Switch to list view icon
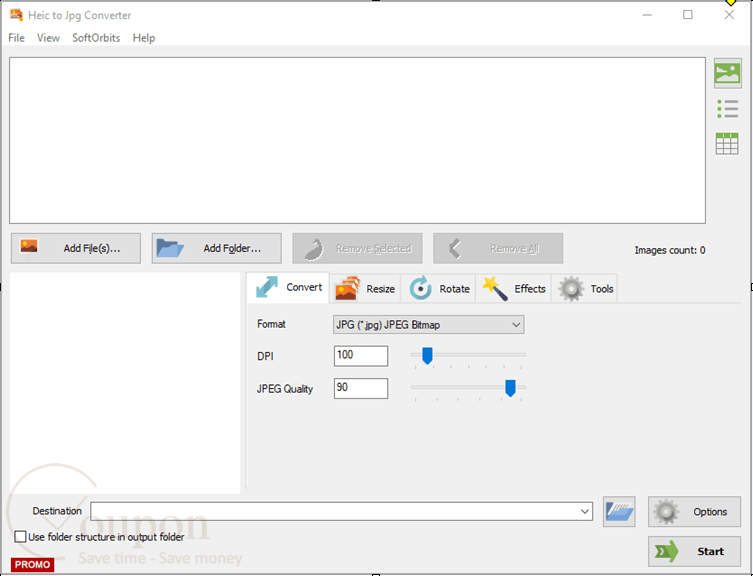Image resolution: width=753 pixels, height=576 pixels. [727, 109]
